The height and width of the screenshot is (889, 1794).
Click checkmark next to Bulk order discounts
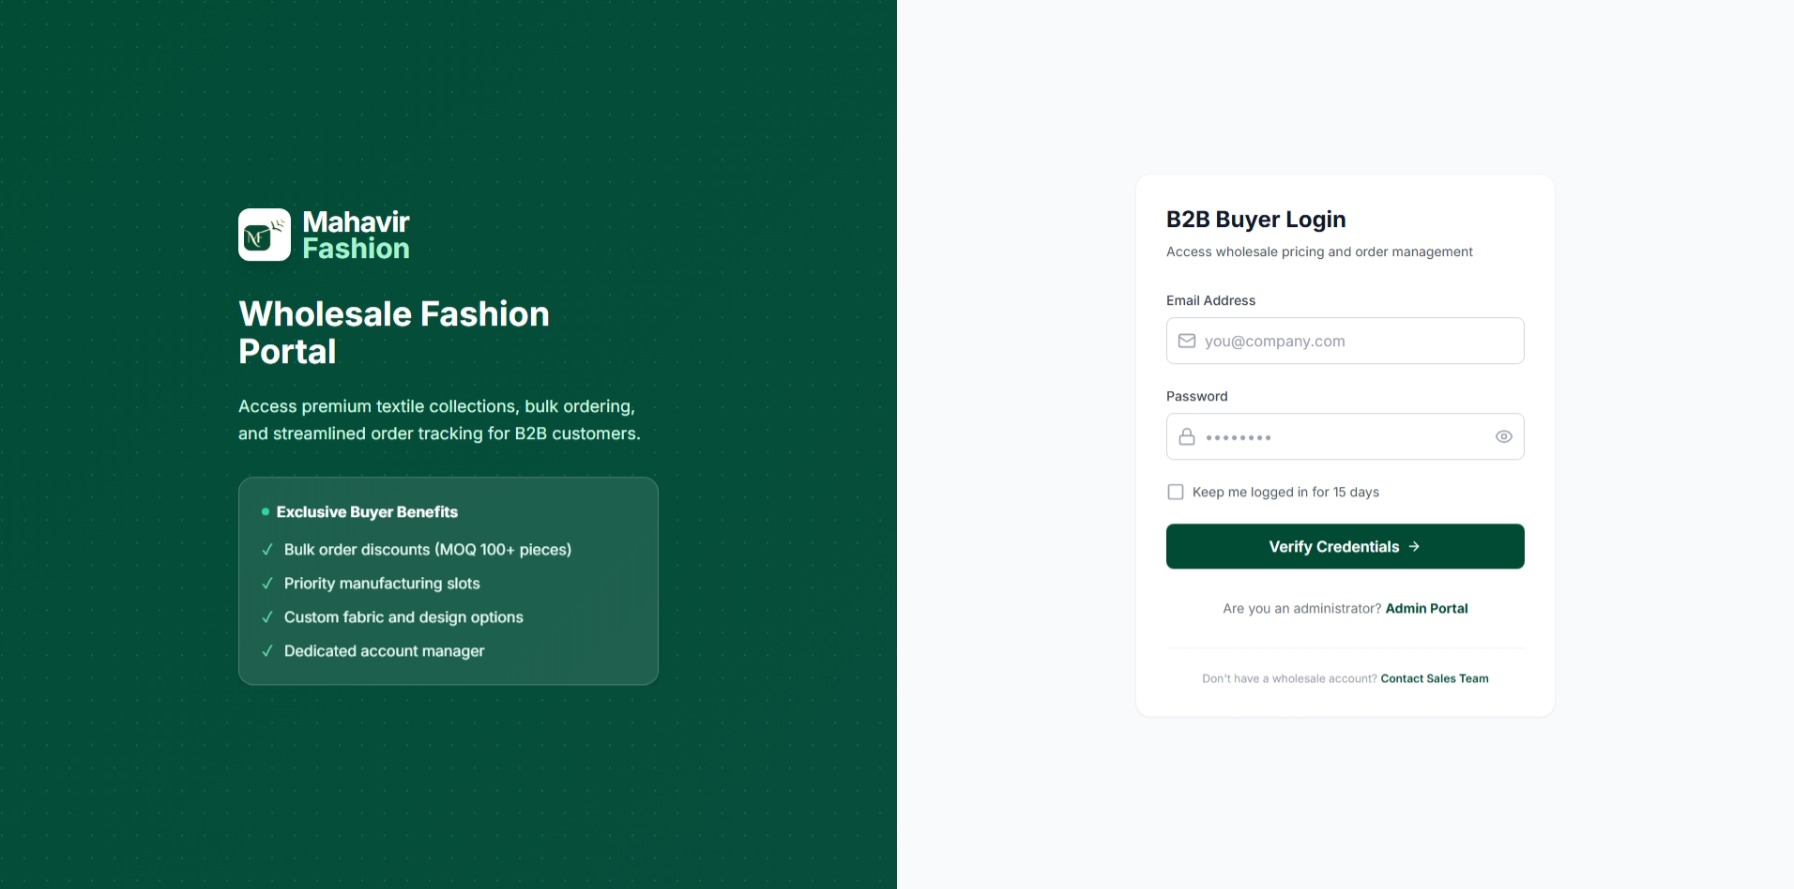click(267, 550)
